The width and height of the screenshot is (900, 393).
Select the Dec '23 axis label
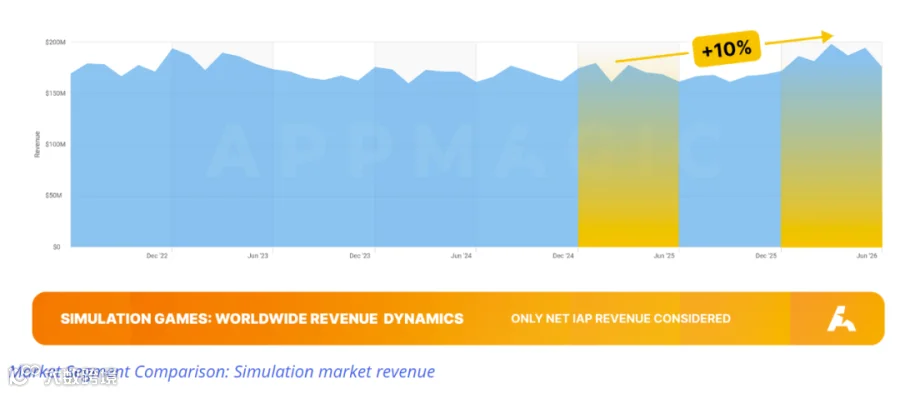point(359,256)
